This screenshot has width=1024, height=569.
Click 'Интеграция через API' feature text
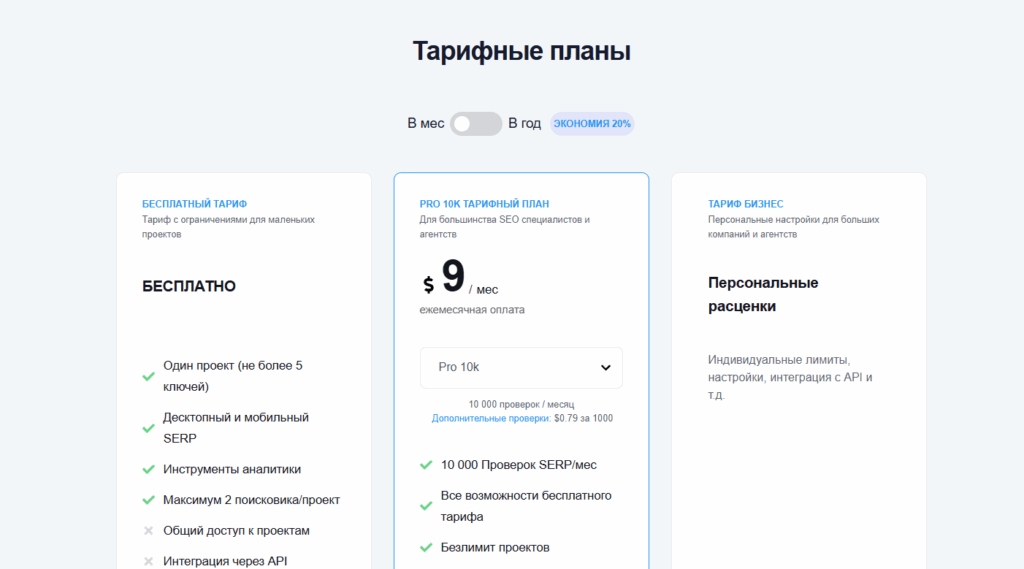coord(225,561)
